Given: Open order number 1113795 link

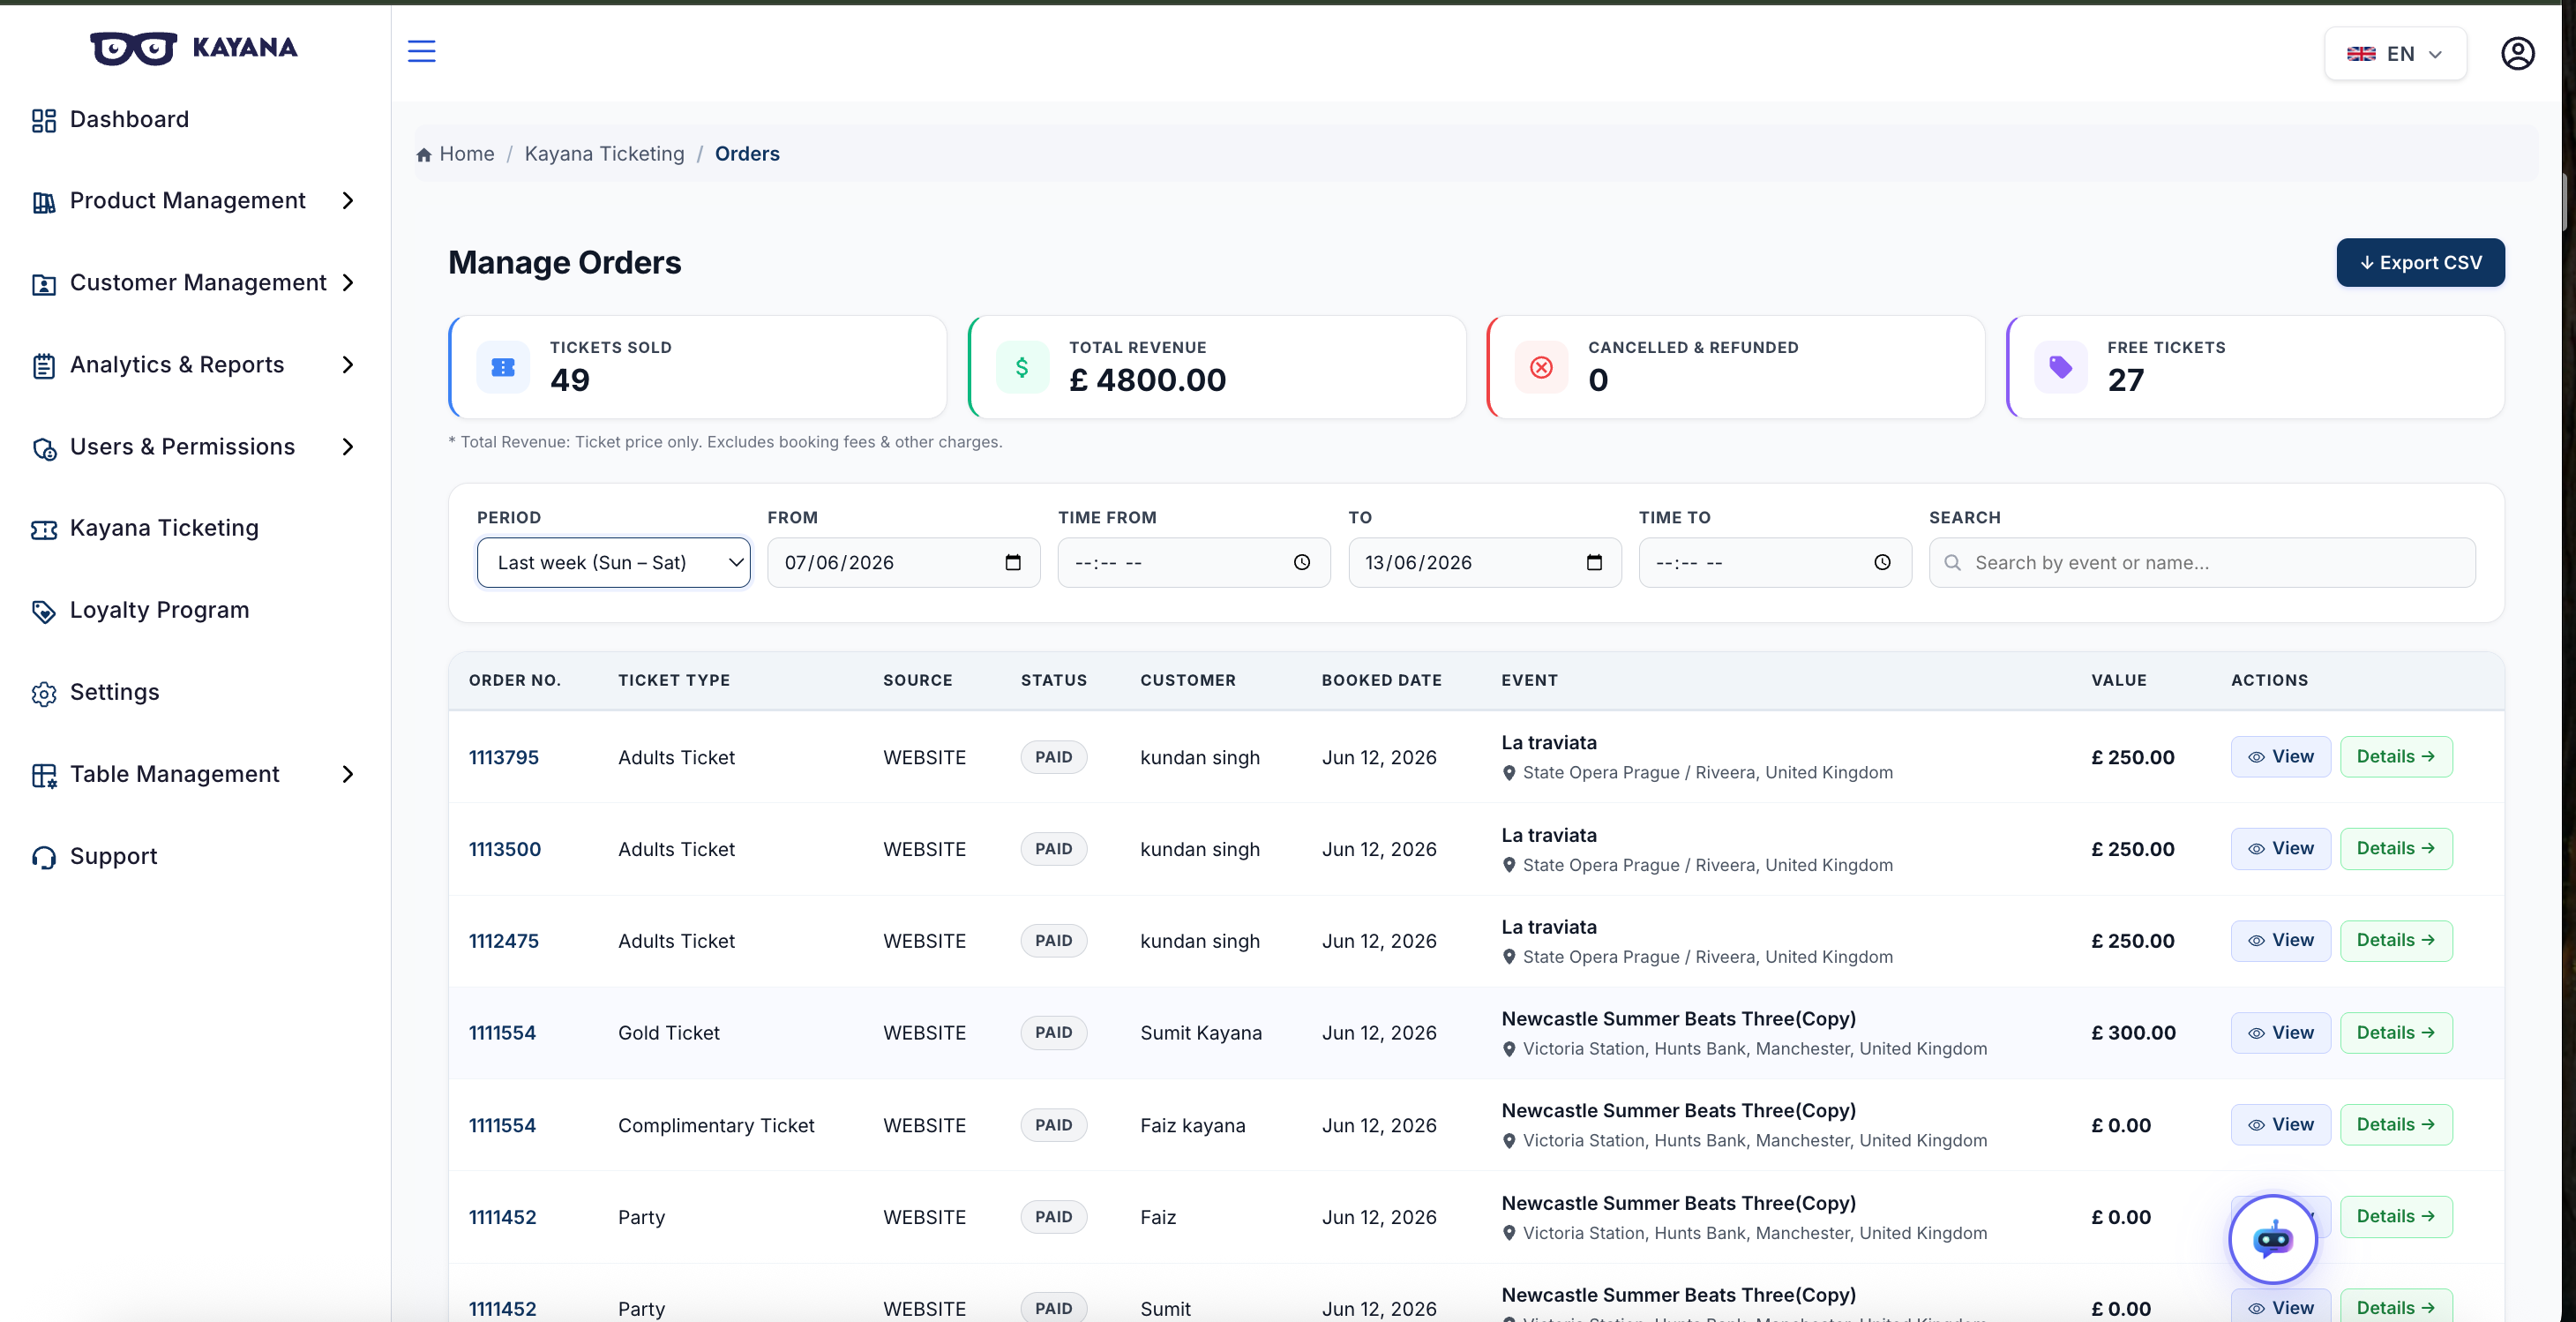Looking at the screenshot, I should [503, 757].
